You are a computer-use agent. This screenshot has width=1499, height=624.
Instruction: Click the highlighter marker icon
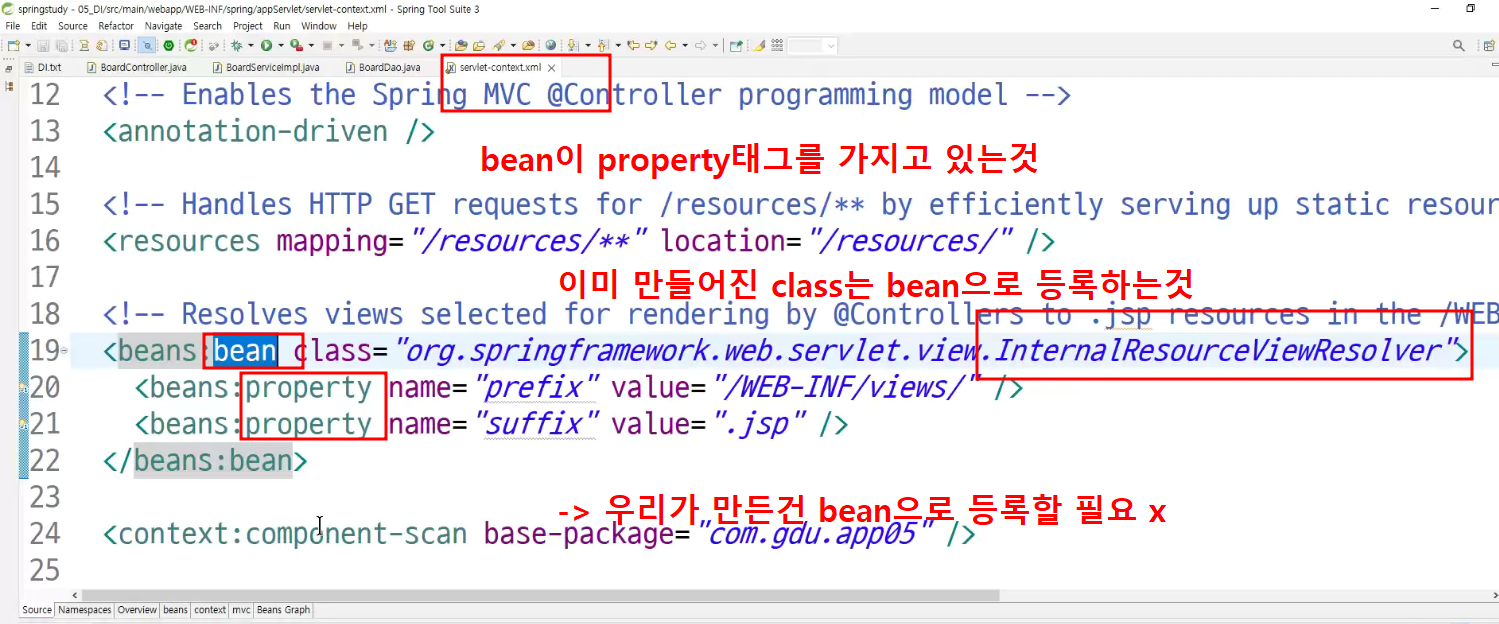[x=758, y=45]
